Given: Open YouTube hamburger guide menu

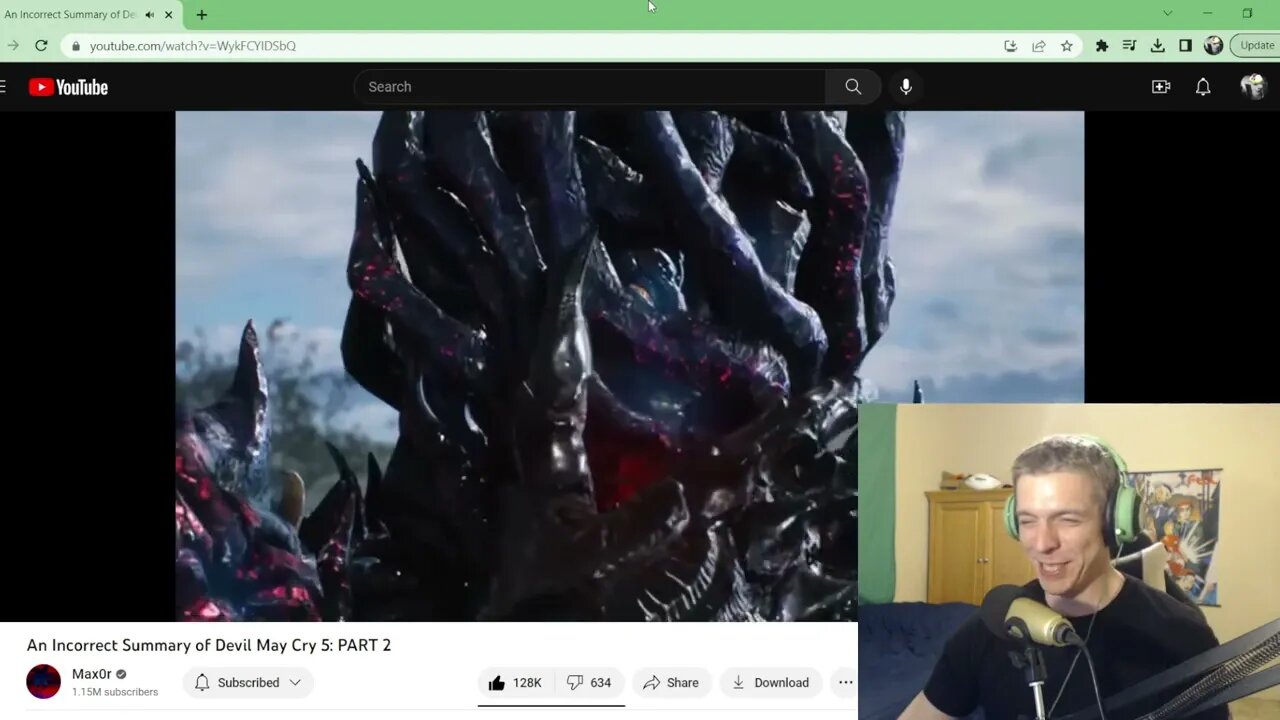Looking at the screenshot, I should 3,87.
